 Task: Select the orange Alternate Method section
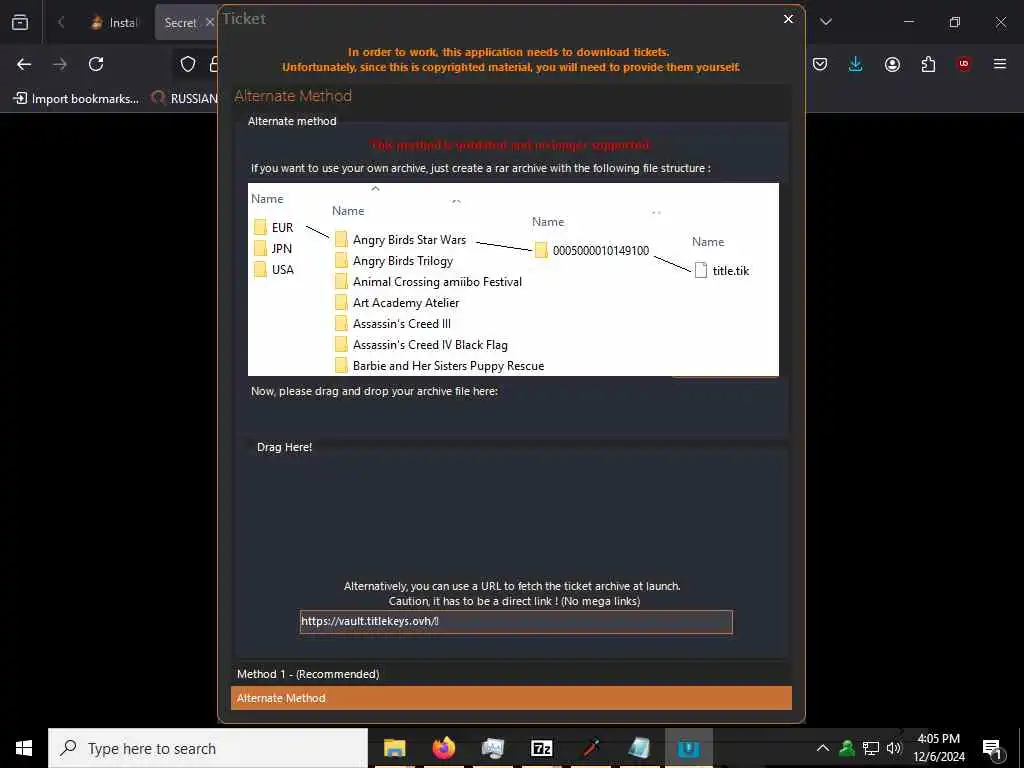(511, 698)
